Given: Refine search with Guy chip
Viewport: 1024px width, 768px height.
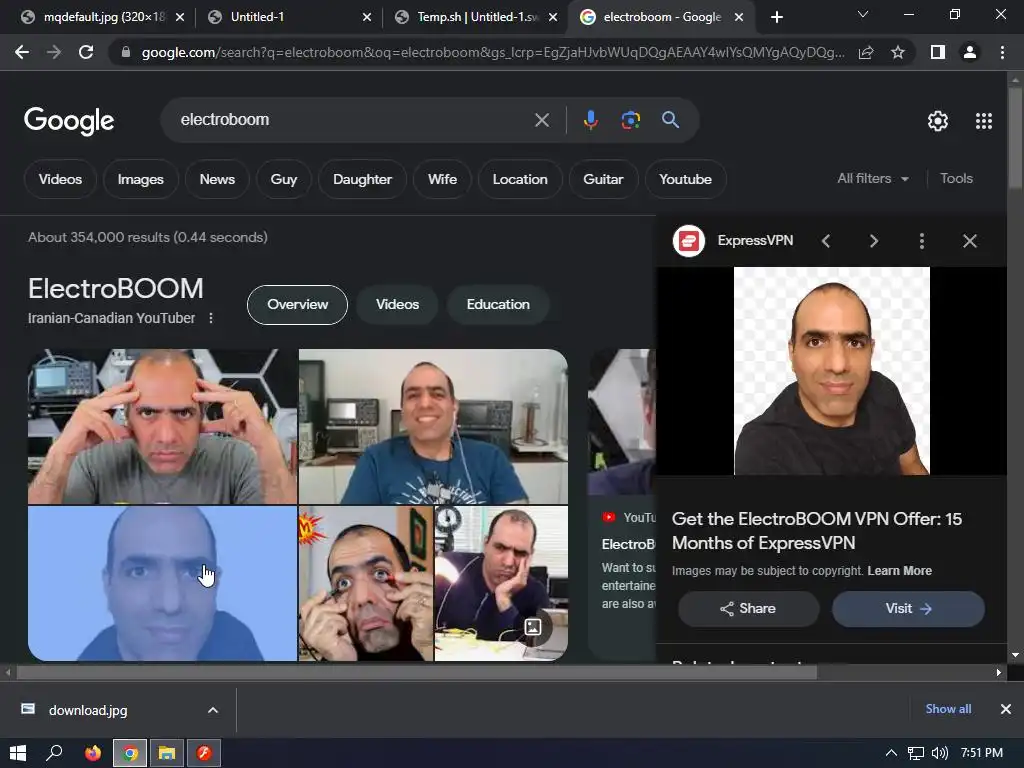Looking at the screenshot, I should coord(283,179).
